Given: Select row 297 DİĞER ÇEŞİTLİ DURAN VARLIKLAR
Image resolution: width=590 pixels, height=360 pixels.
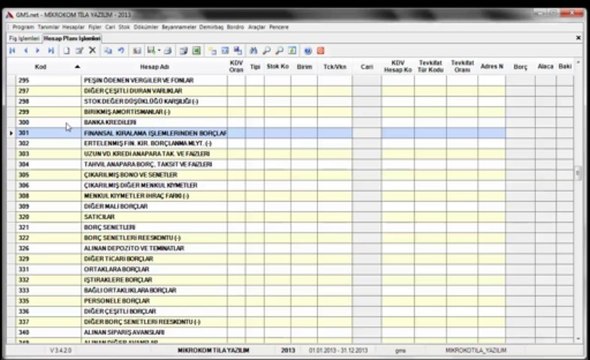Looking at the screenshot, I should coord(294,91).
